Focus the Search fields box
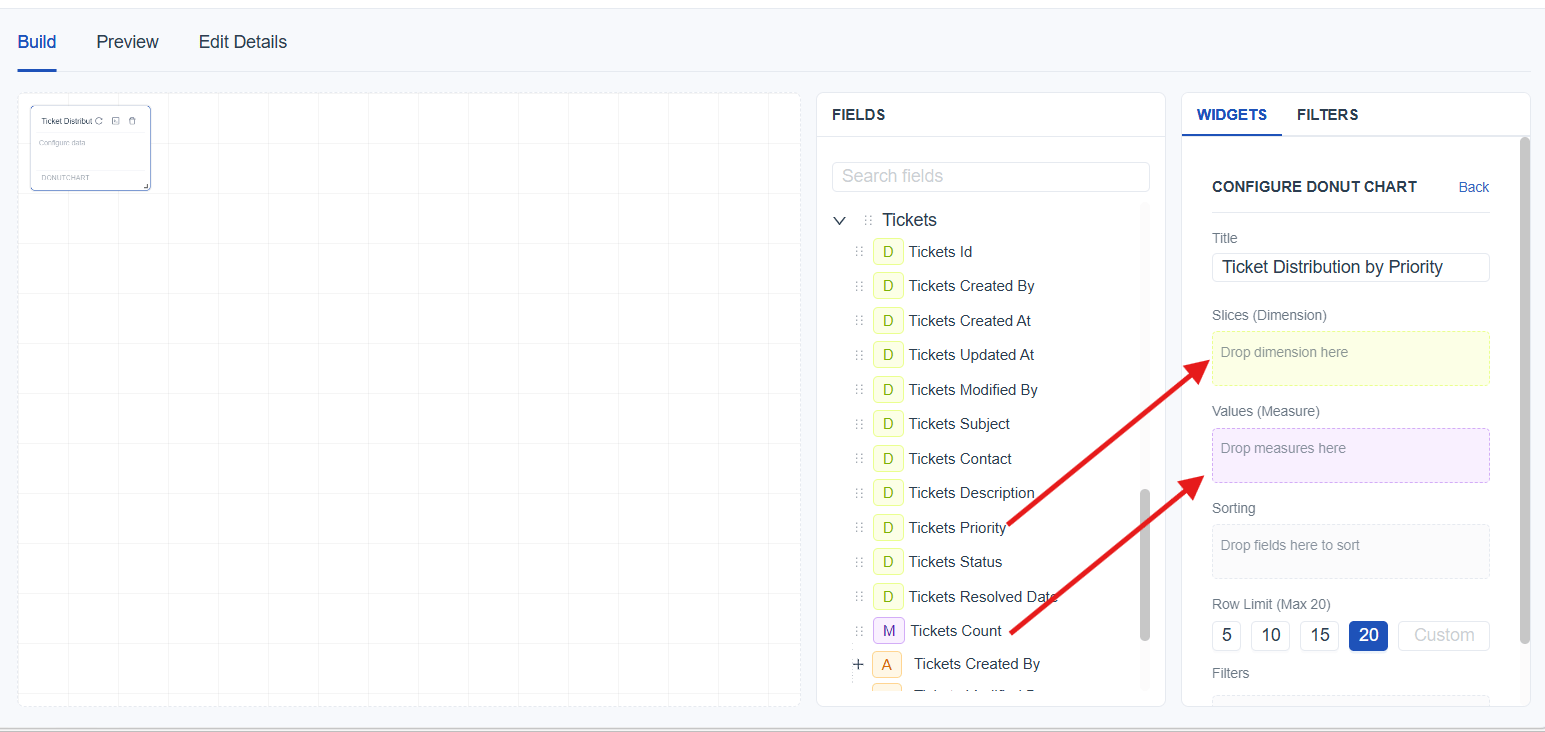1545x732 pixels. (990, 176)
